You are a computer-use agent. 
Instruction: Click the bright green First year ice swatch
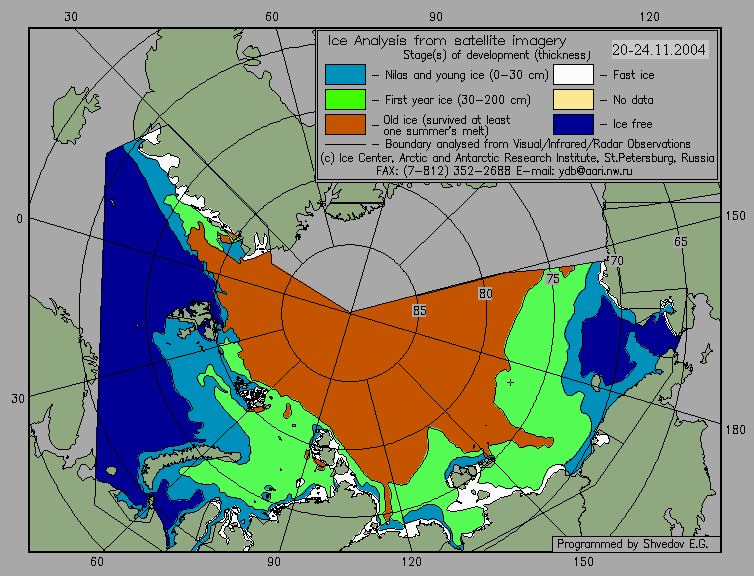coord(345,100)
